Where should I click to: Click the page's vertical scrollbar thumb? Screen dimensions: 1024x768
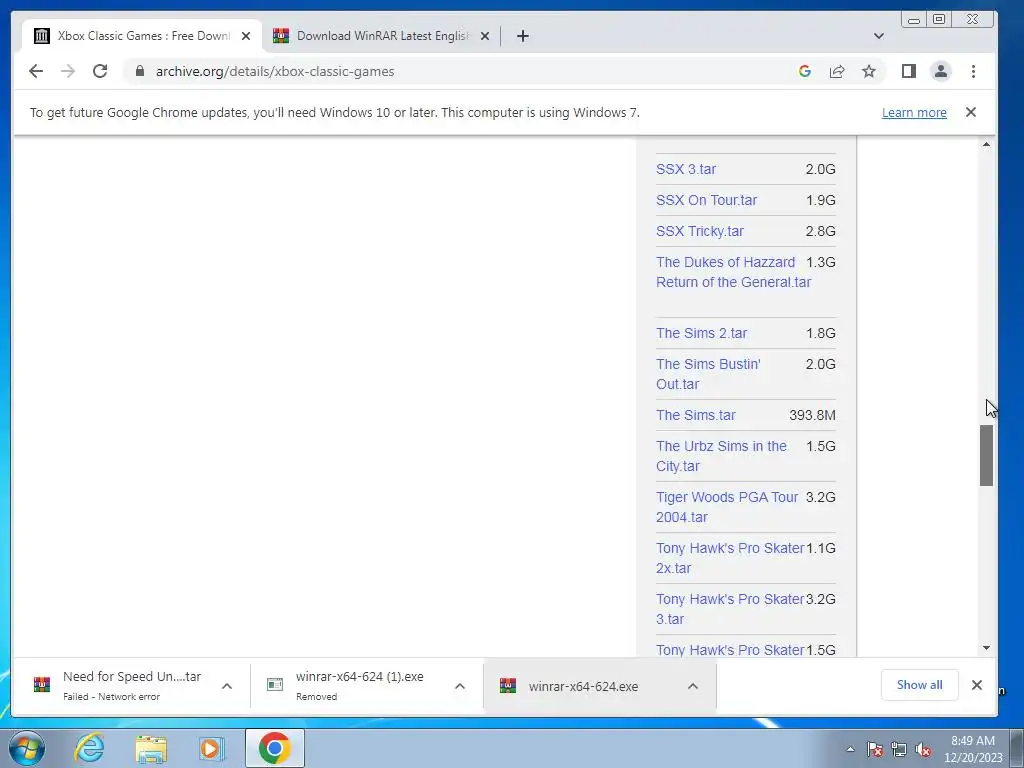click(x=986, y=455)
